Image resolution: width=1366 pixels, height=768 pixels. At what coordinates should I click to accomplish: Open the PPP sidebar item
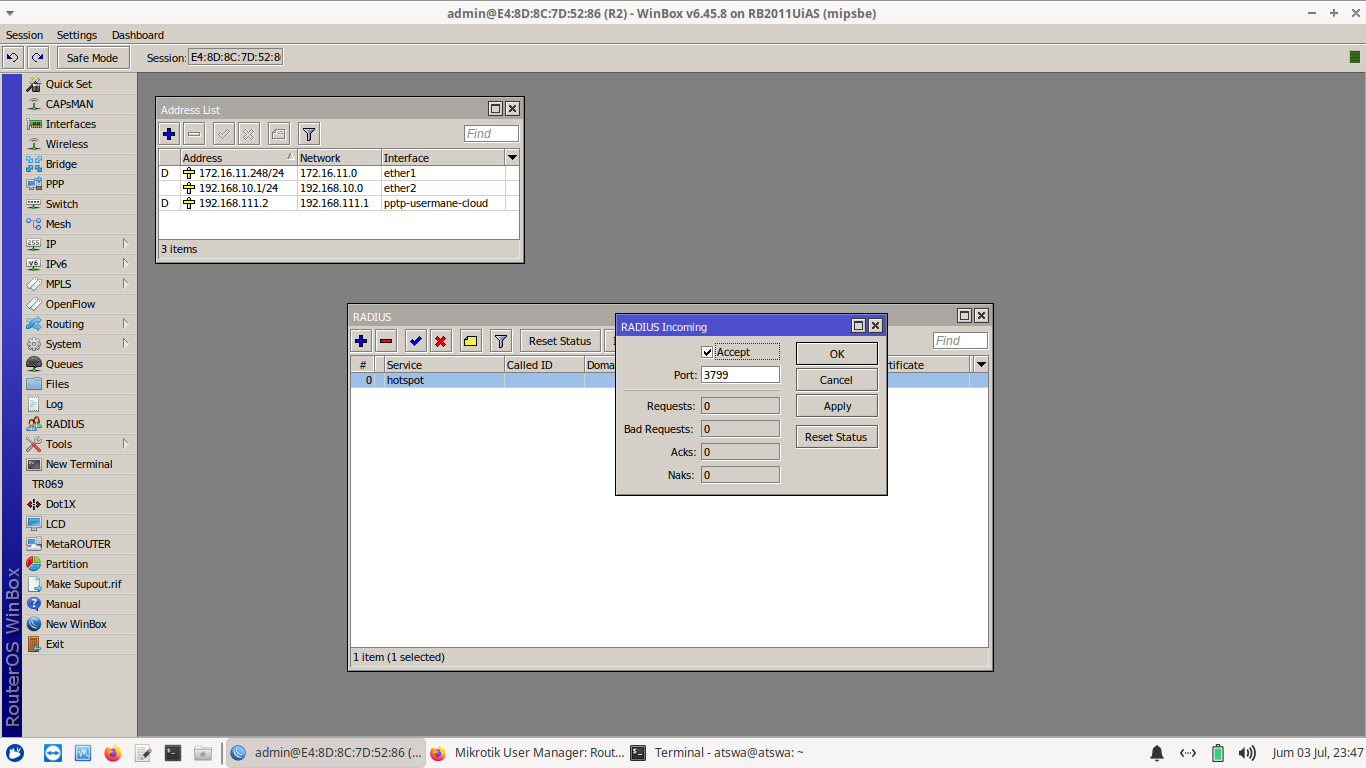click(80, 184)
